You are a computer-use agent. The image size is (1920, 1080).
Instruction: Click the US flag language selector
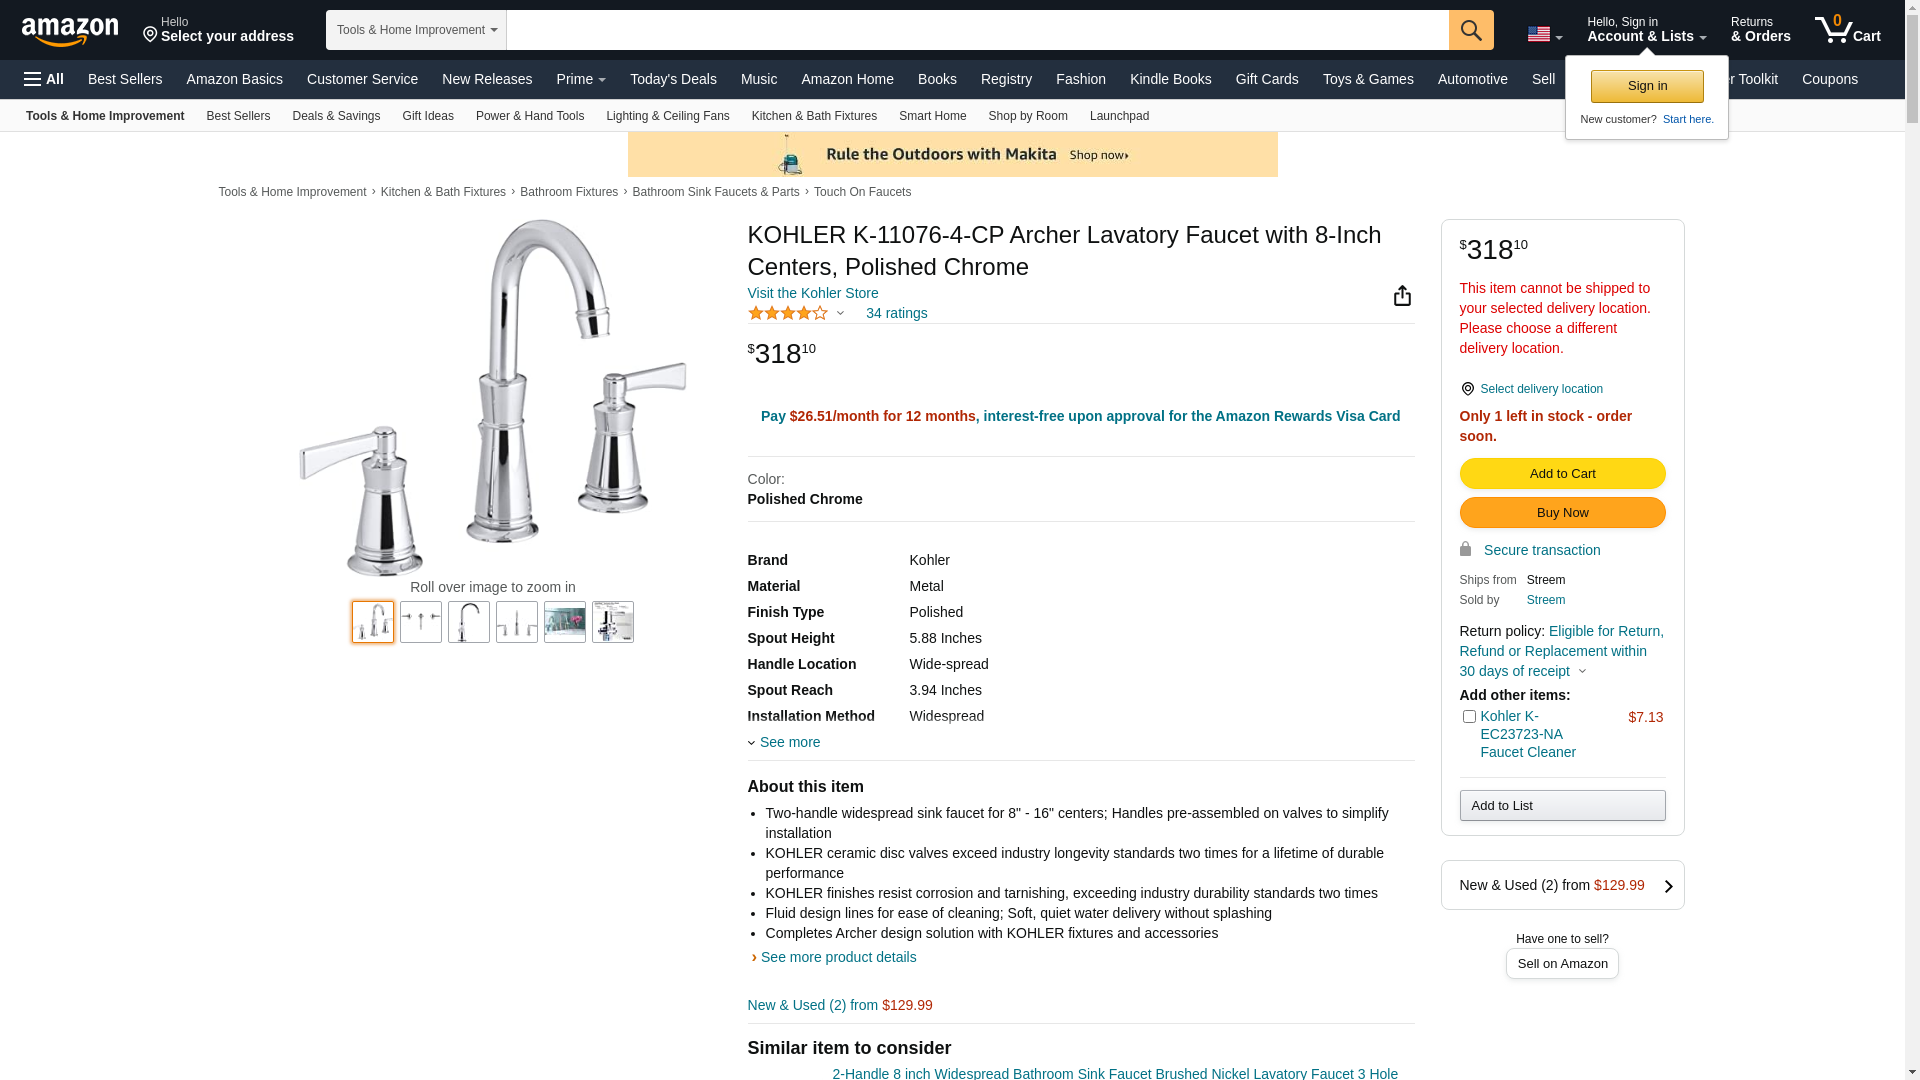tap(1544, 34)
